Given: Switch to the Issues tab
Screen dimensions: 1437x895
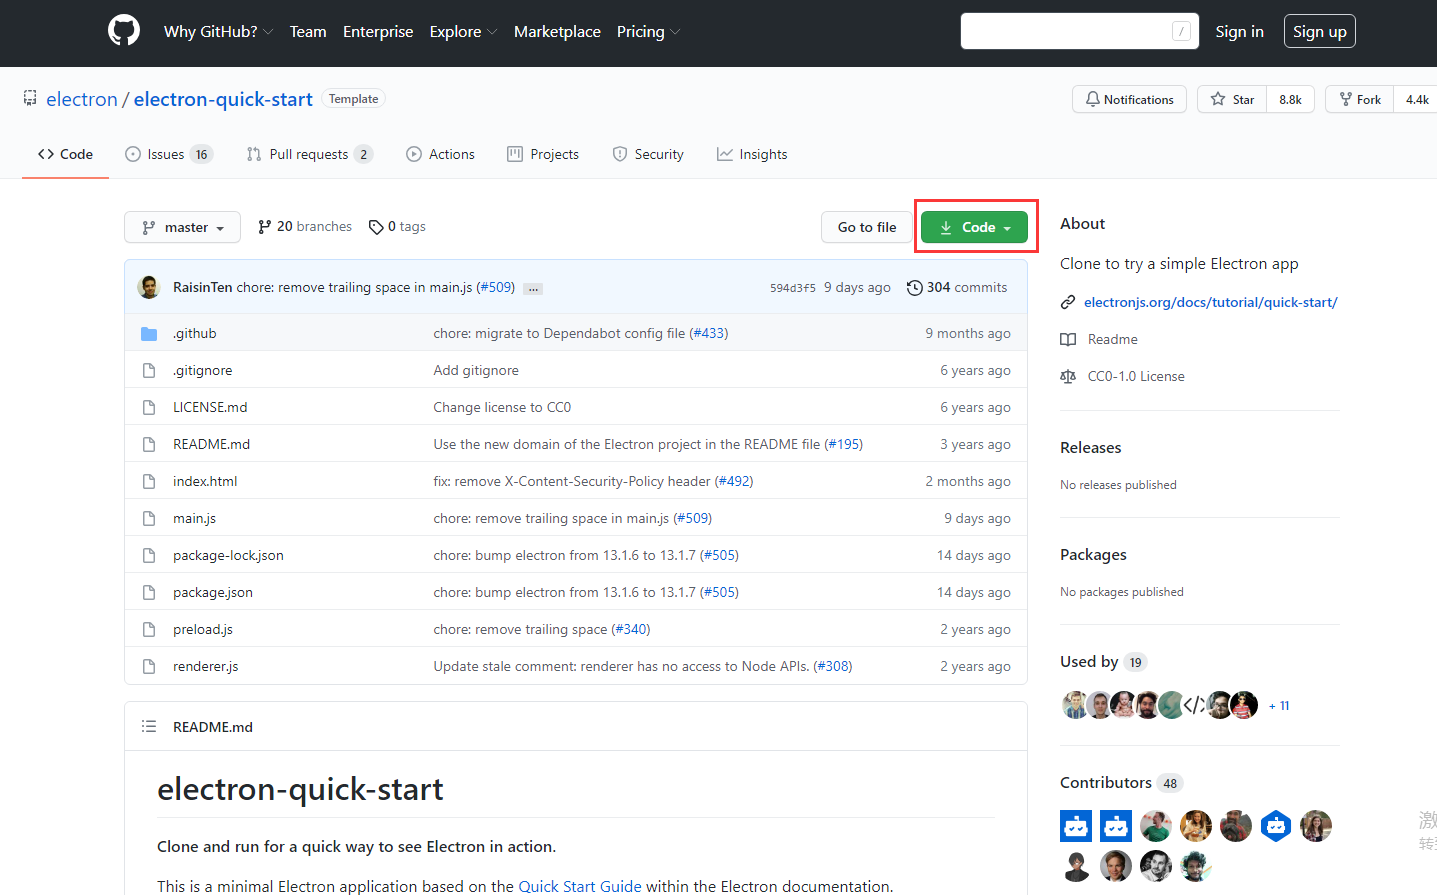Looking at the screenshot, I should 168,154.
